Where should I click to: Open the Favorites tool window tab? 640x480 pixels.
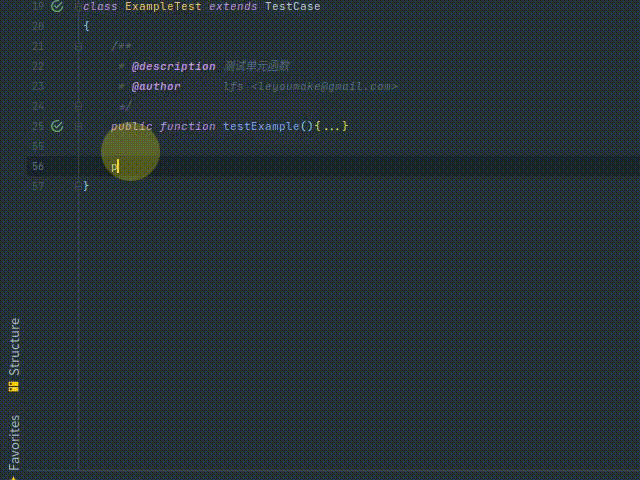[14, 441]
